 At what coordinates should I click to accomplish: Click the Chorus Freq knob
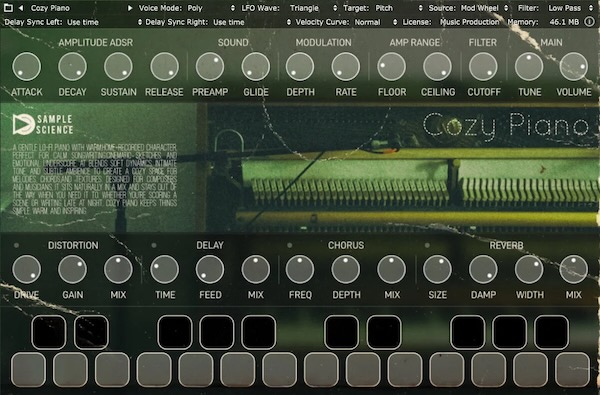point(300,269)
